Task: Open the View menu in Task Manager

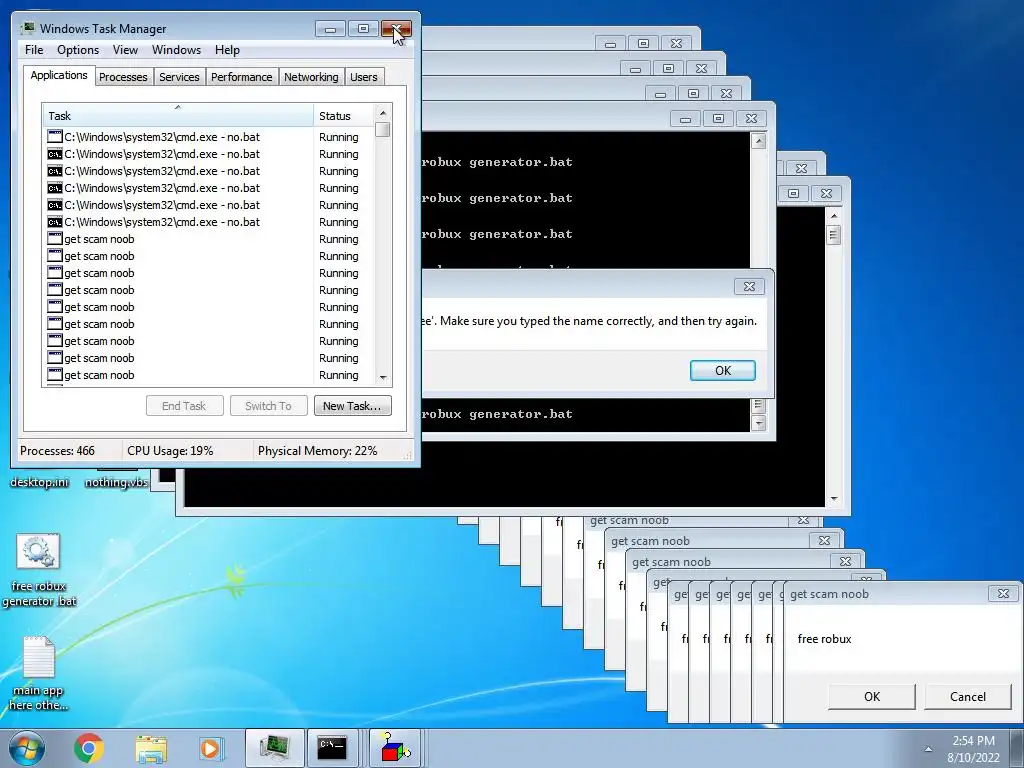Action: click(x=125, y=50)
